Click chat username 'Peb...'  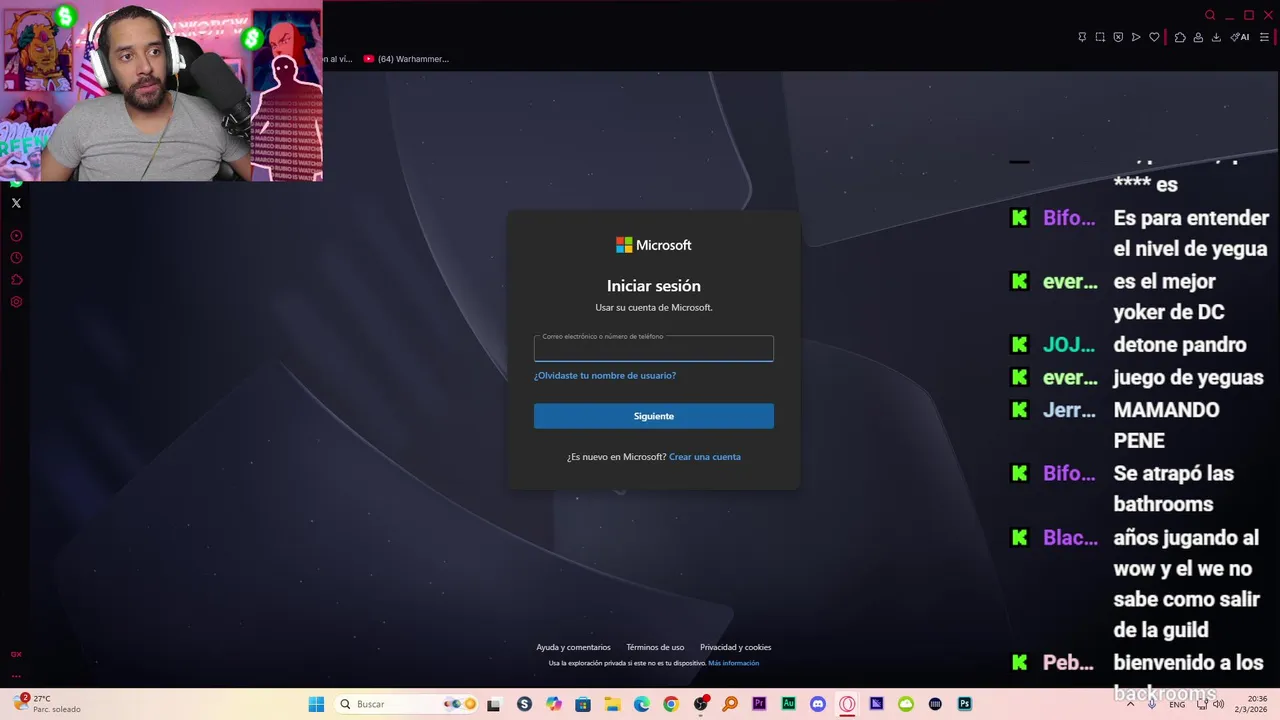click(x=1068, y=663)
